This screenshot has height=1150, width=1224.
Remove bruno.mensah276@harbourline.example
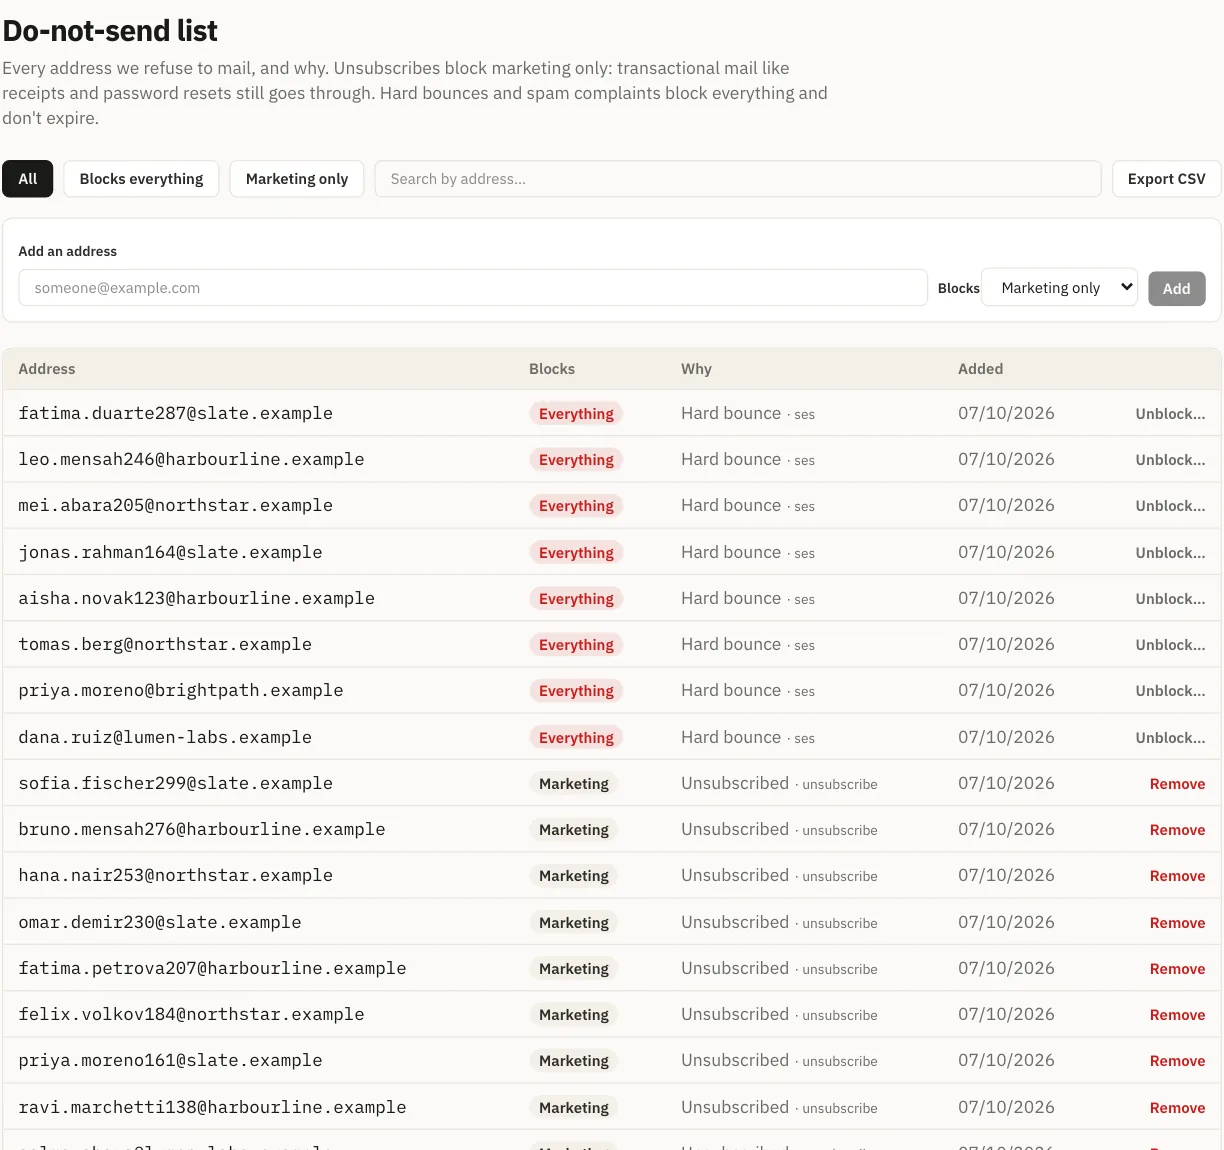click(1177, 830)
